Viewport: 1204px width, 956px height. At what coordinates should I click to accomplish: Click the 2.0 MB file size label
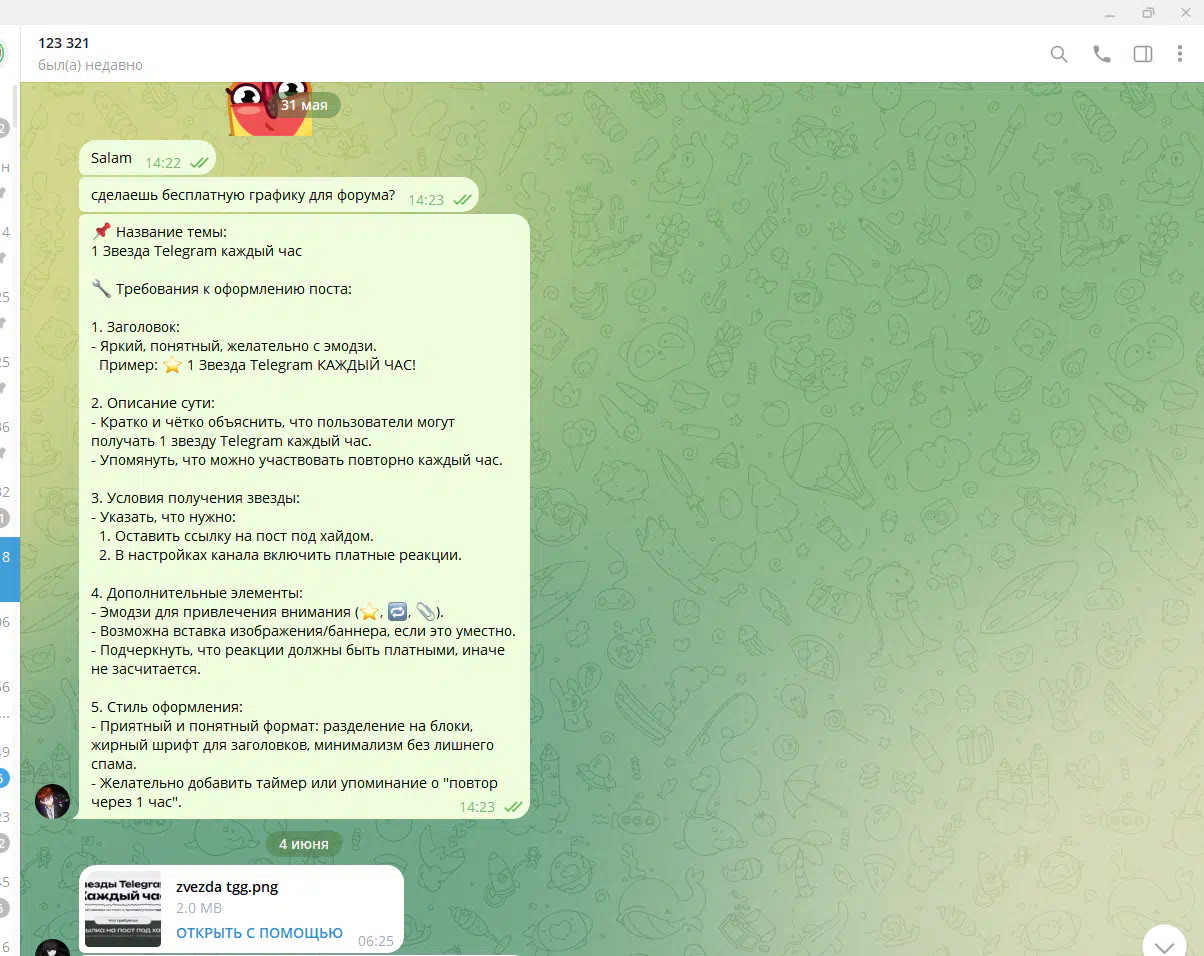pyautogui.click(x=199, y=909)
